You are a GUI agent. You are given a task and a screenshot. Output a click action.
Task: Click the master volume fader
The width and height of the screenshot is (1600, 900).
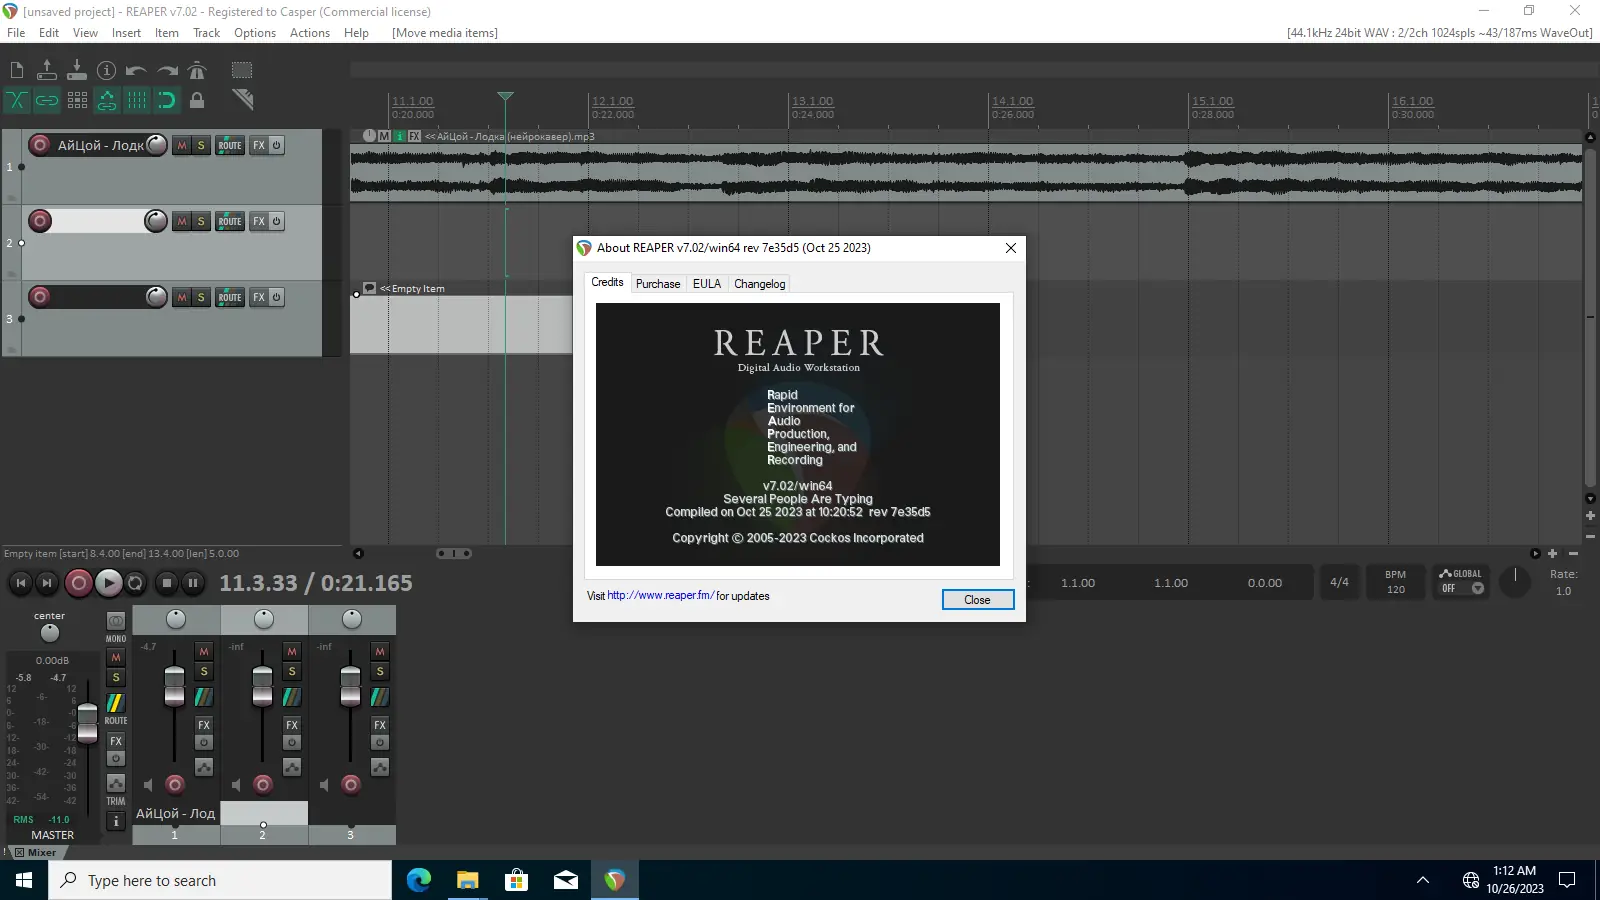point(88,722)
